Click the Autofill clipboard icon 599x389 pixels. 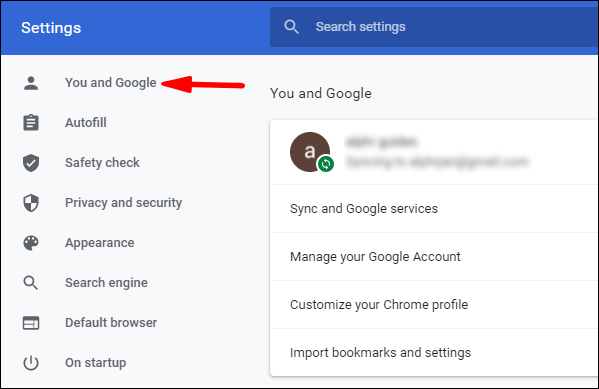tap(31, 123)
